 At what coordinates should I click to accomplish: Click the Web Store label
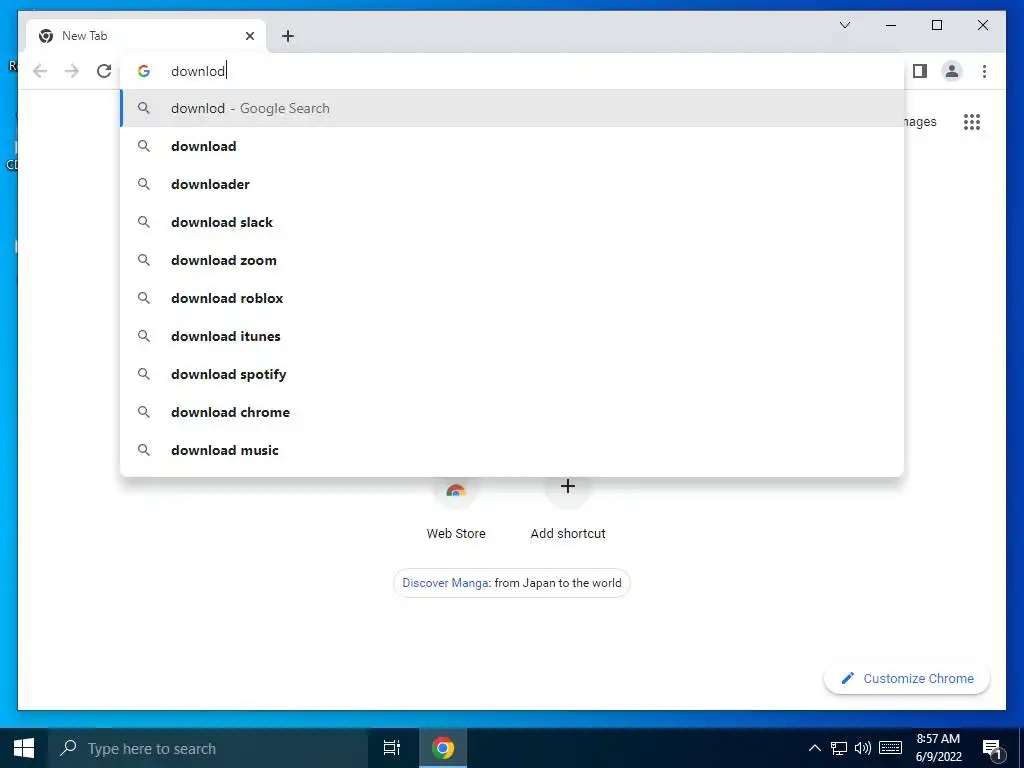pos(456,534)
